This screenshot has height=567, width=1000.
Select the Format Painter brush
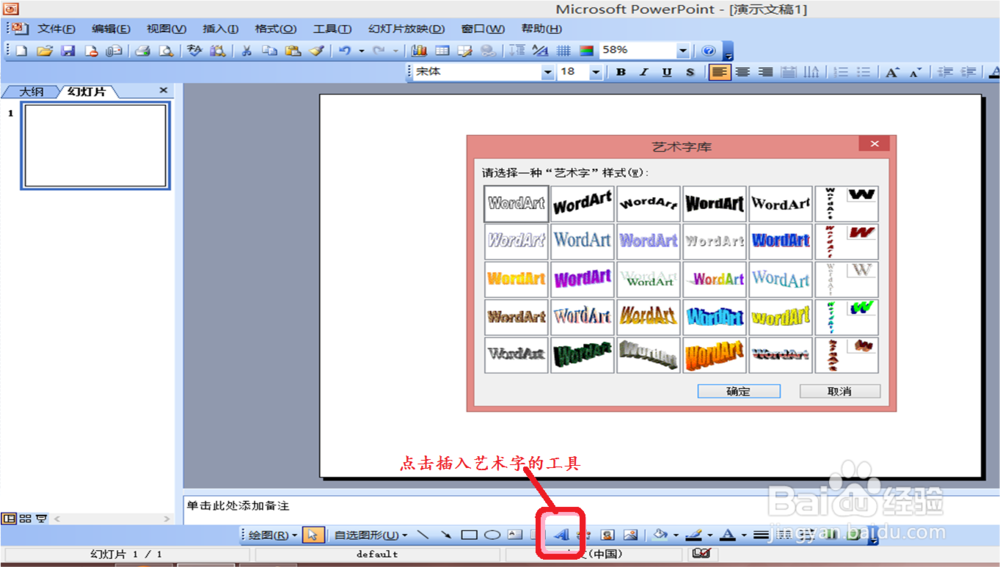pos(317,50)
